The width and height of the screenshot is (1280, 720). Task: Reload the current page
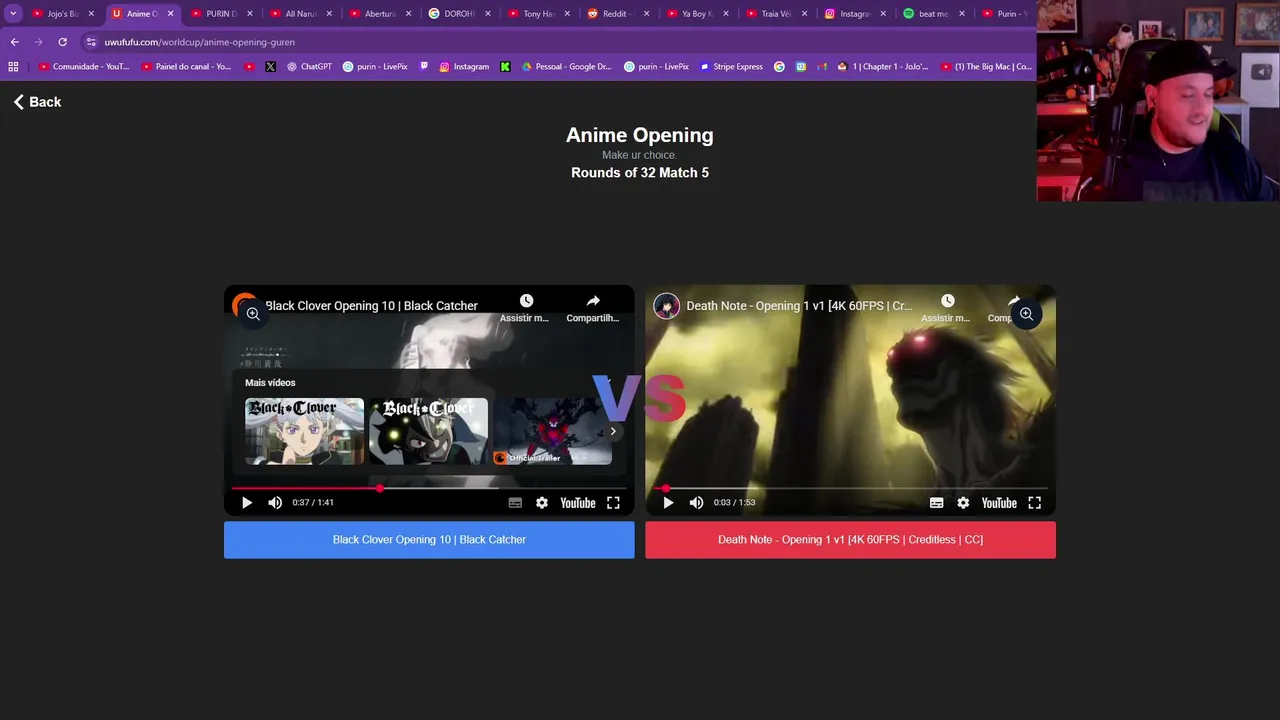[x=62, y=42]
